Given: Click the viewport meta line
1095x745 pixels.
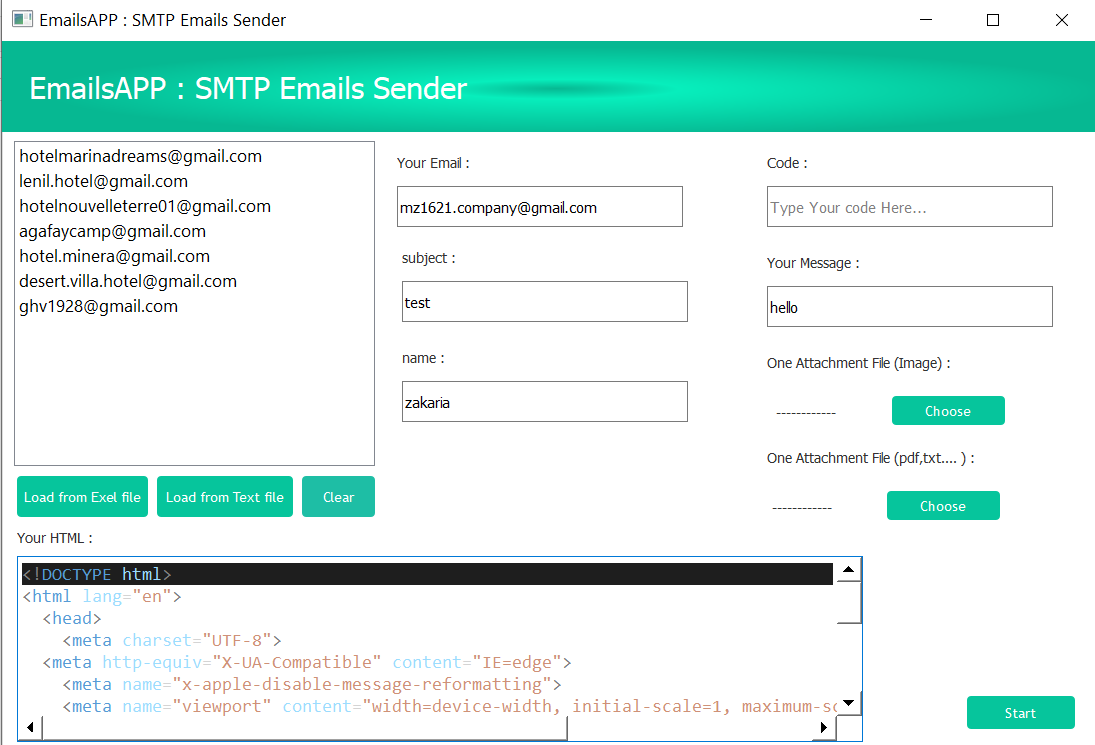Looking at the screenshot, I should tap(449, 707).
